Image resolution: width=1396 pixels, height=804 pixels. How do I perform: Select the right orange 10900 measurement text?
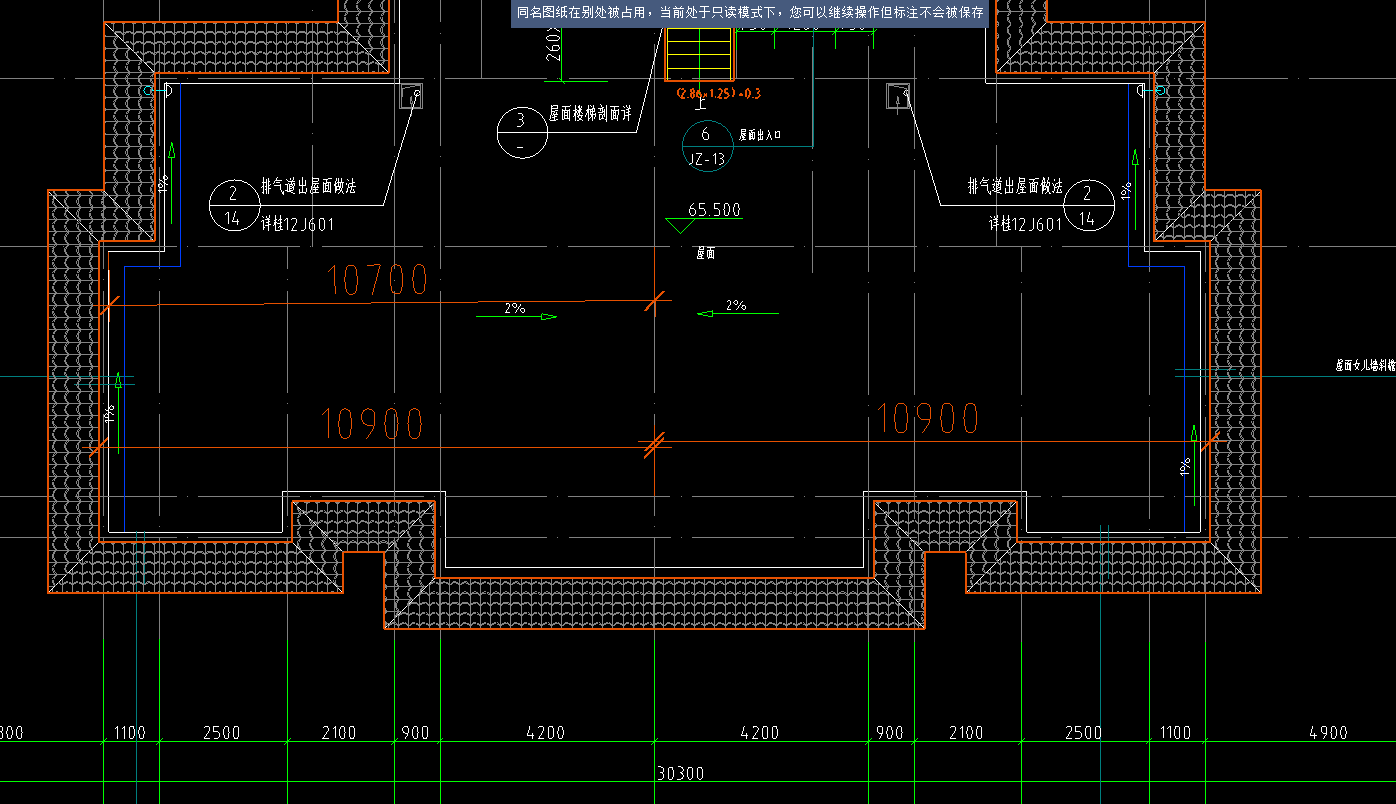(927, 418)
